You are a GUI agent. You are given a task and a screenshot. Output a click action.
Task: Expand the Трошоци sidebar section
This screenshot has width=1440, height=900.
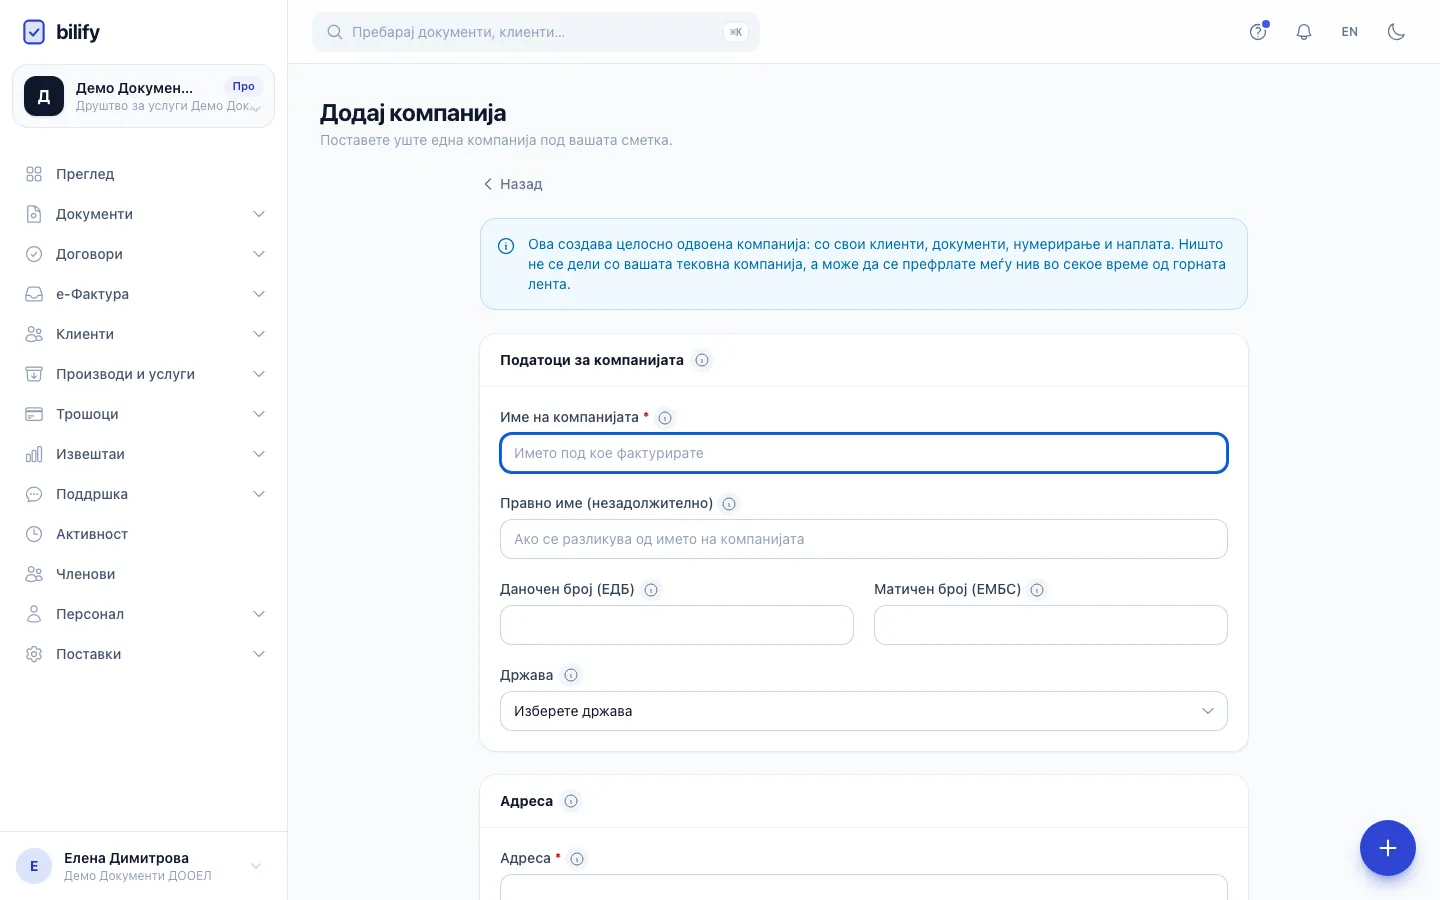(143, 414)
